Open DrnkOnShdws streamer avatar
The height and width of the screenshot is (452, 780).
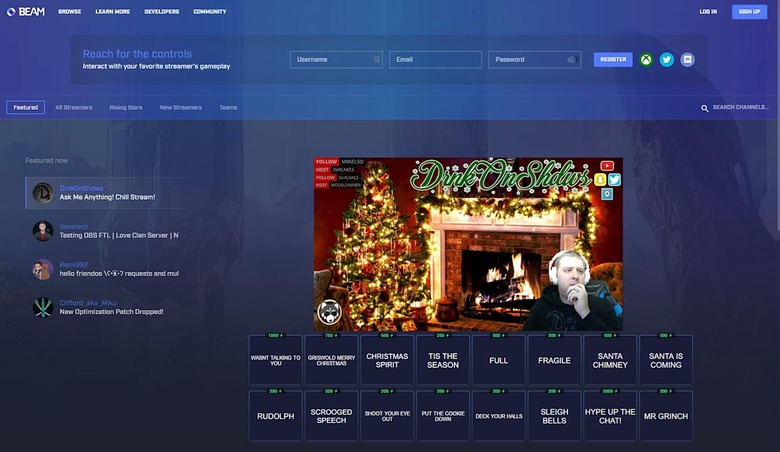coord(43,193)
